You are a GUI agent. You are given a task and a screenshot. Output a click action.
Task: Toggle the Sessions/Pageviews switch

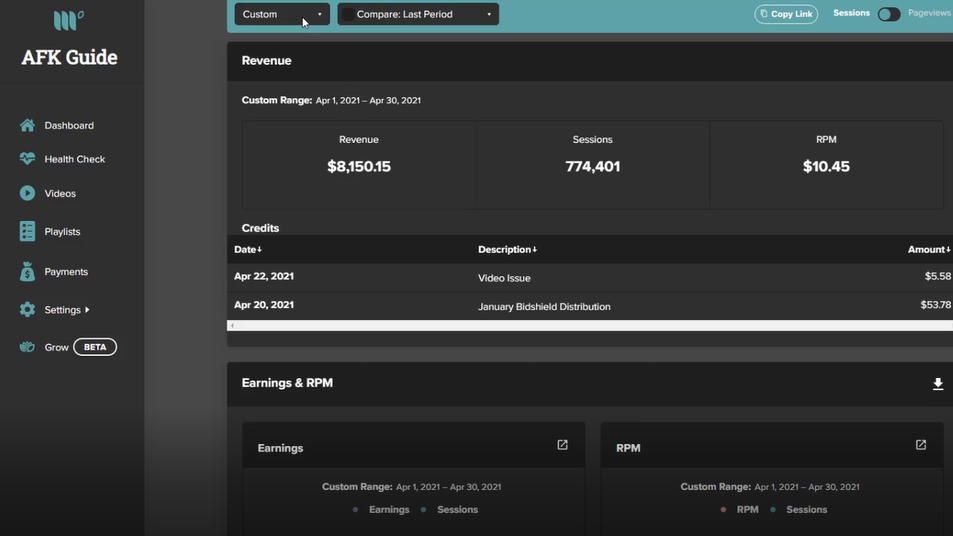coord(889,14)
